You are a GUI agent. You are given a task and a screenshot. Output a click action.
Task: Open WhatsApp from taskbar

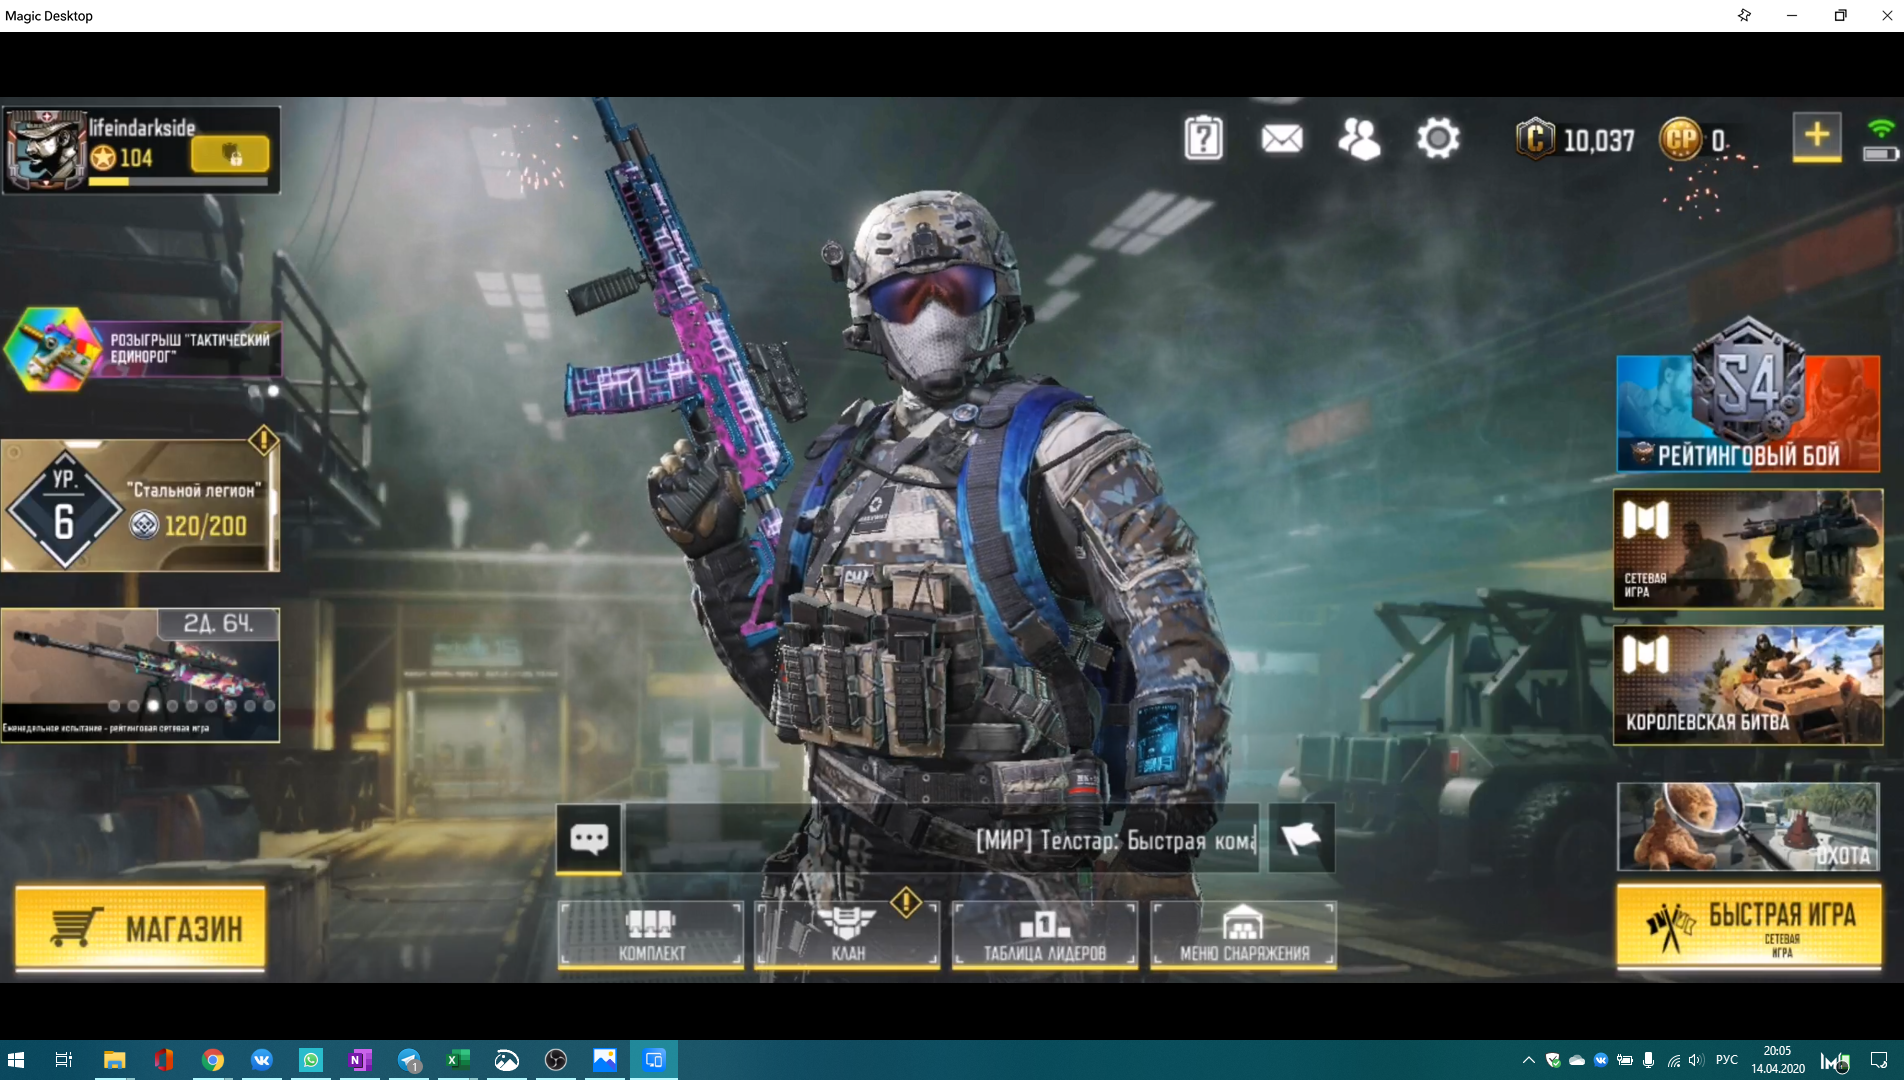pos(310,1060)
